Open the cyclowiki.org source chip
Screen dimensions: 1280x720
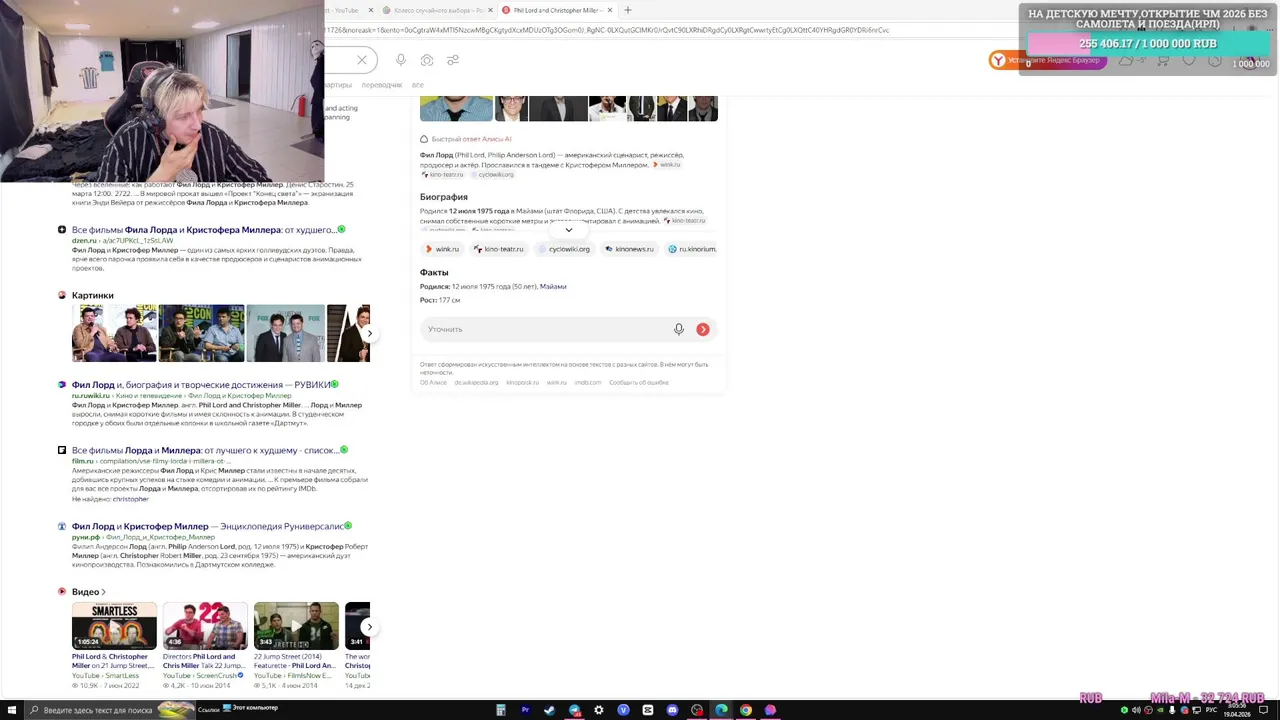click(x=564, y=249)
